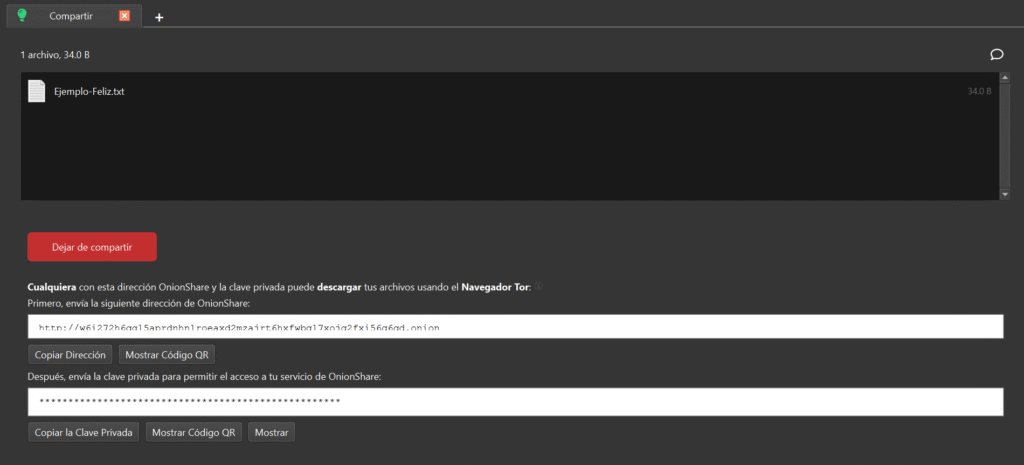Select the Ejemplo-Feliz.txt file name
Screen dimensions: 1024x465
pos(89,91)
